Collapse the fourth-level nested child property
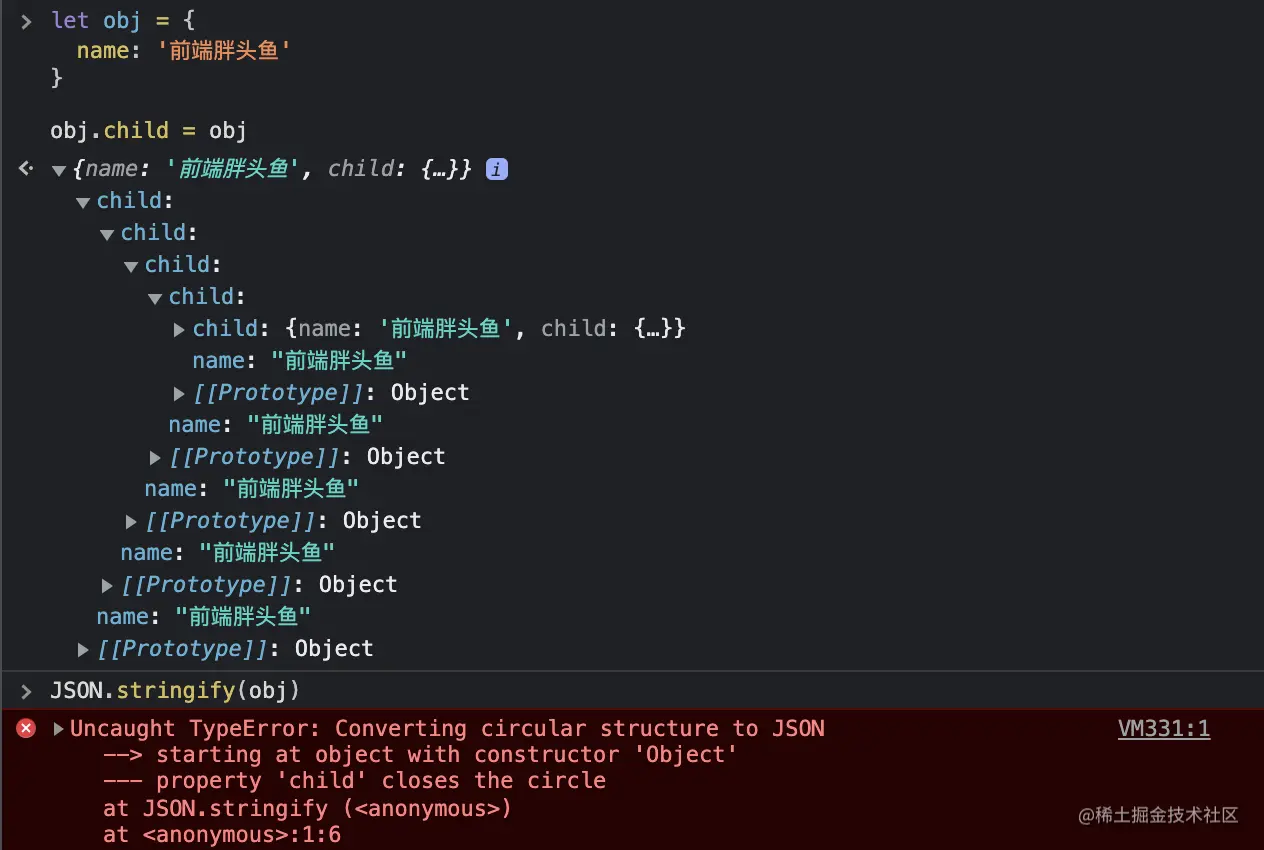Image resolution: width=1264 pixels, height=850 pixels. pyautogui.click(x=155, y=298)
